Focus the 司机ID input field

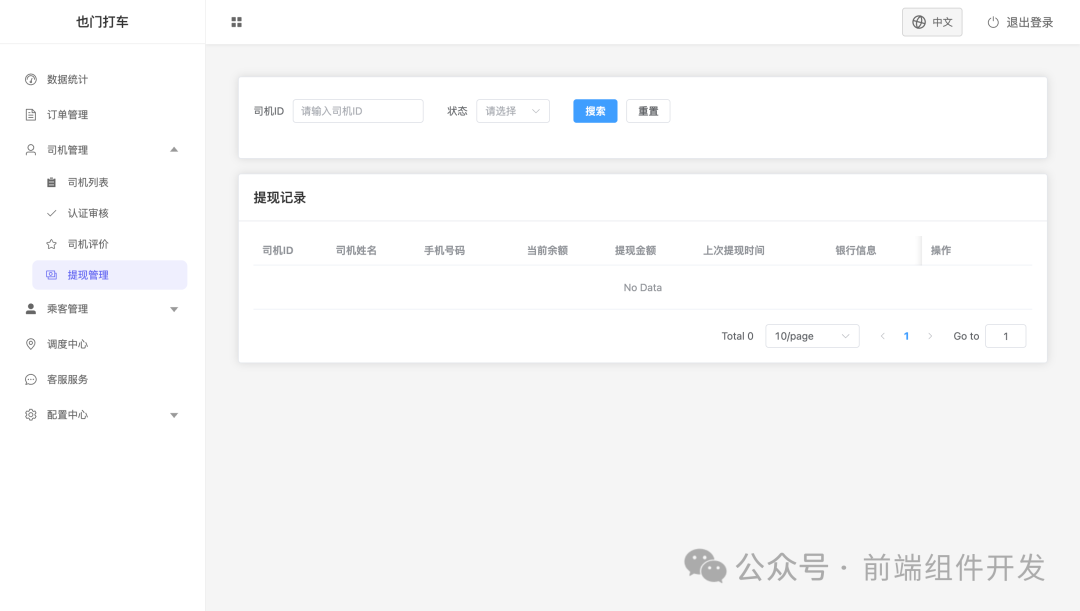click(358, 111)
